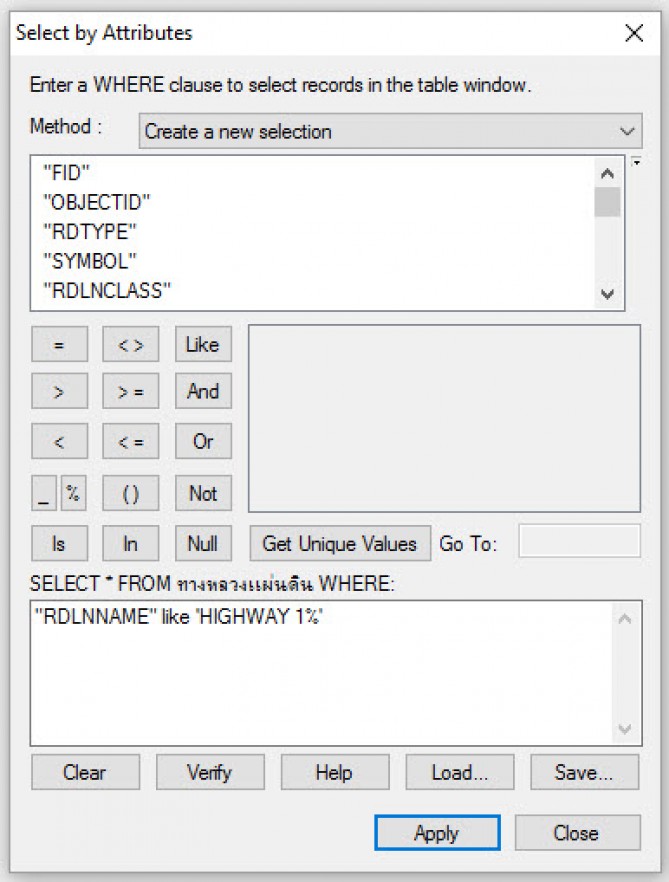Insert the underscore wildcard button
The width and height of the screenshot is (669, 882).
44,493
